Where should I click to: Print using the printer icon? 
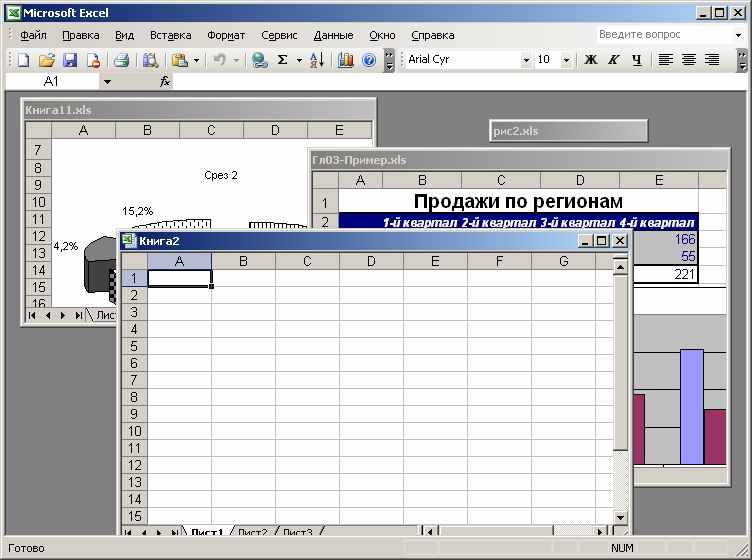click(121, 60)
